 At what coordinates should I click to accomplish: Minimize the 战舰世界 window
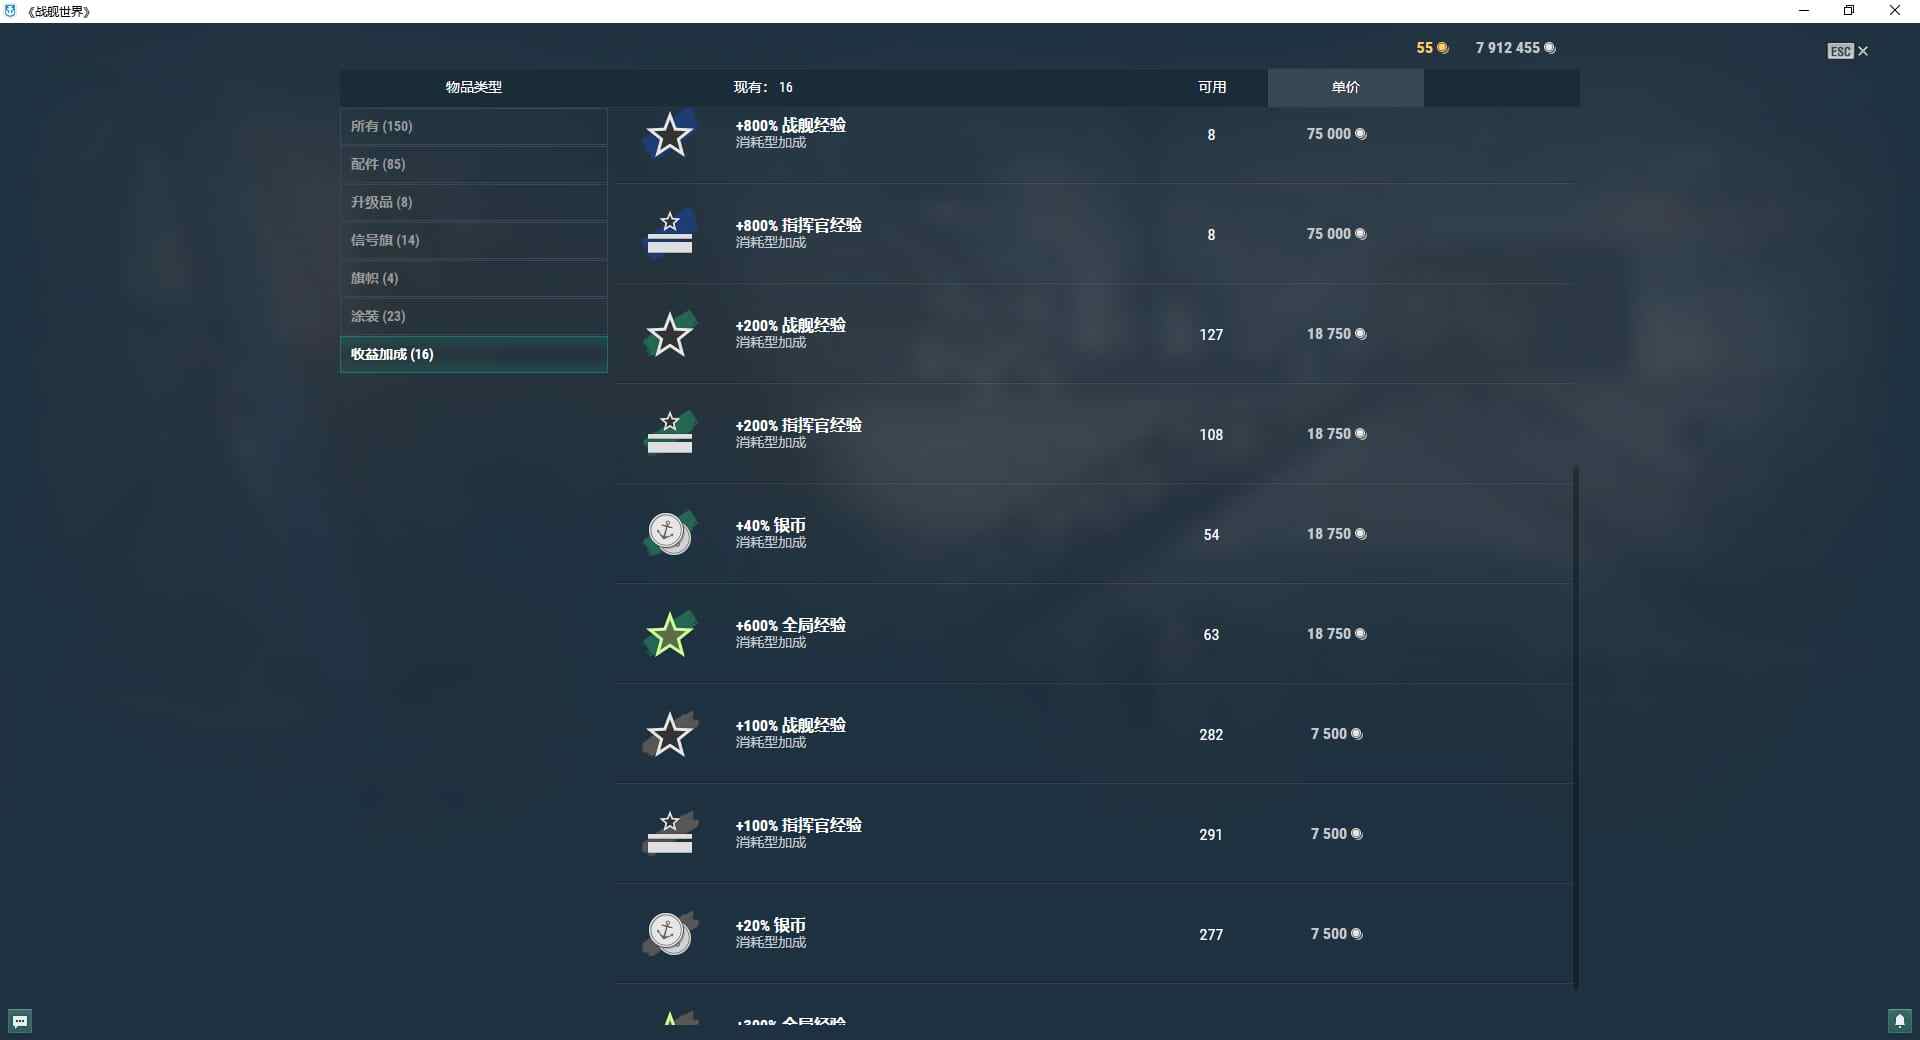pos(1804,11)
